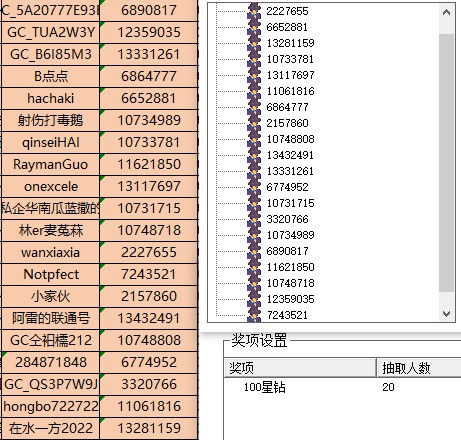Select spreadsheet cell with ID 13331261
Image resolution: width=461 pixels, height=440 pixels.
149,54
